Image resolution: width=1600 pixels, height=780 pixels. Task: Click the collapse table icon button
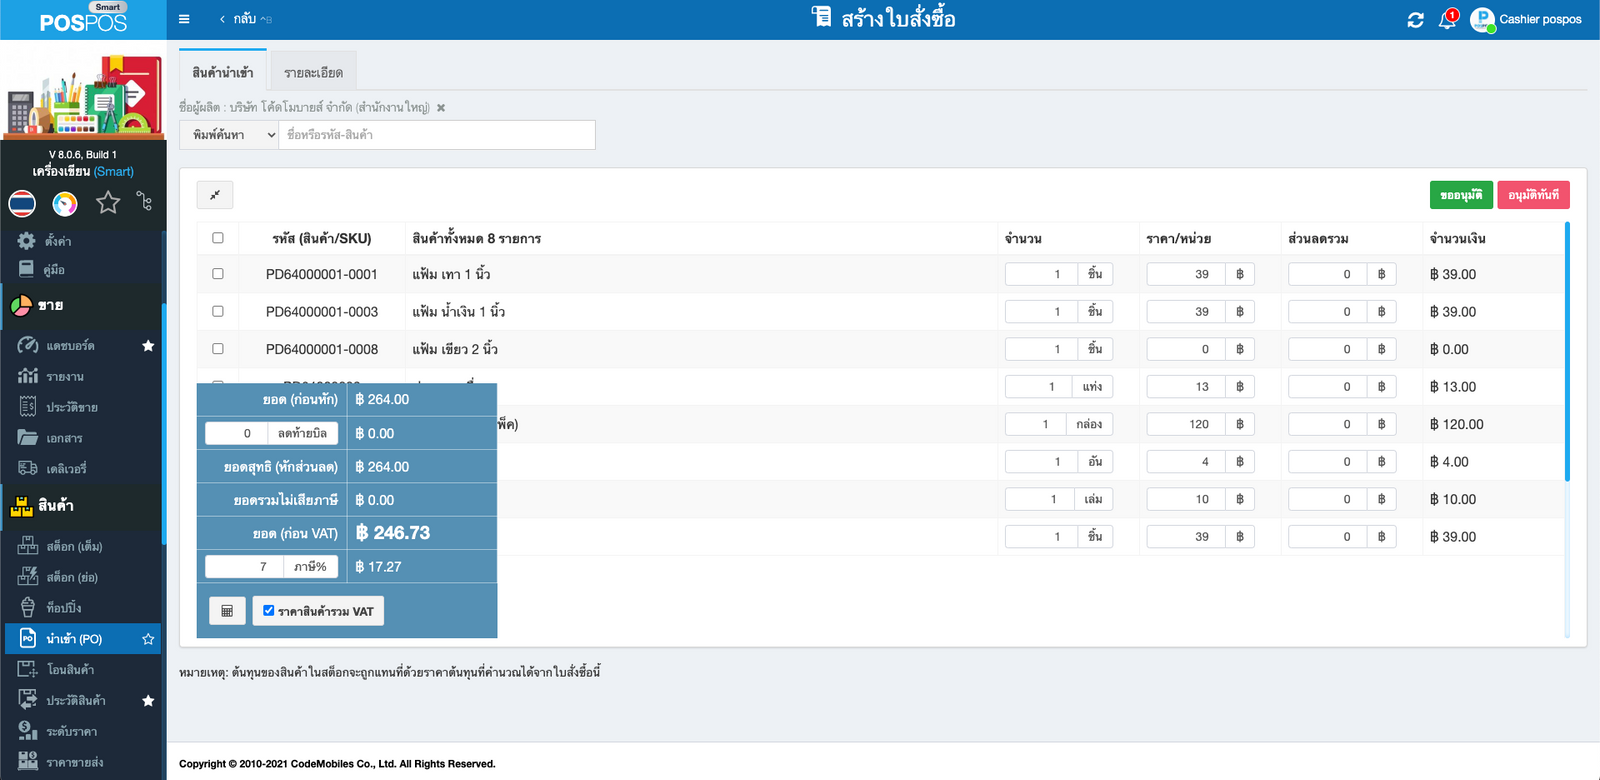tap(215, 195)
